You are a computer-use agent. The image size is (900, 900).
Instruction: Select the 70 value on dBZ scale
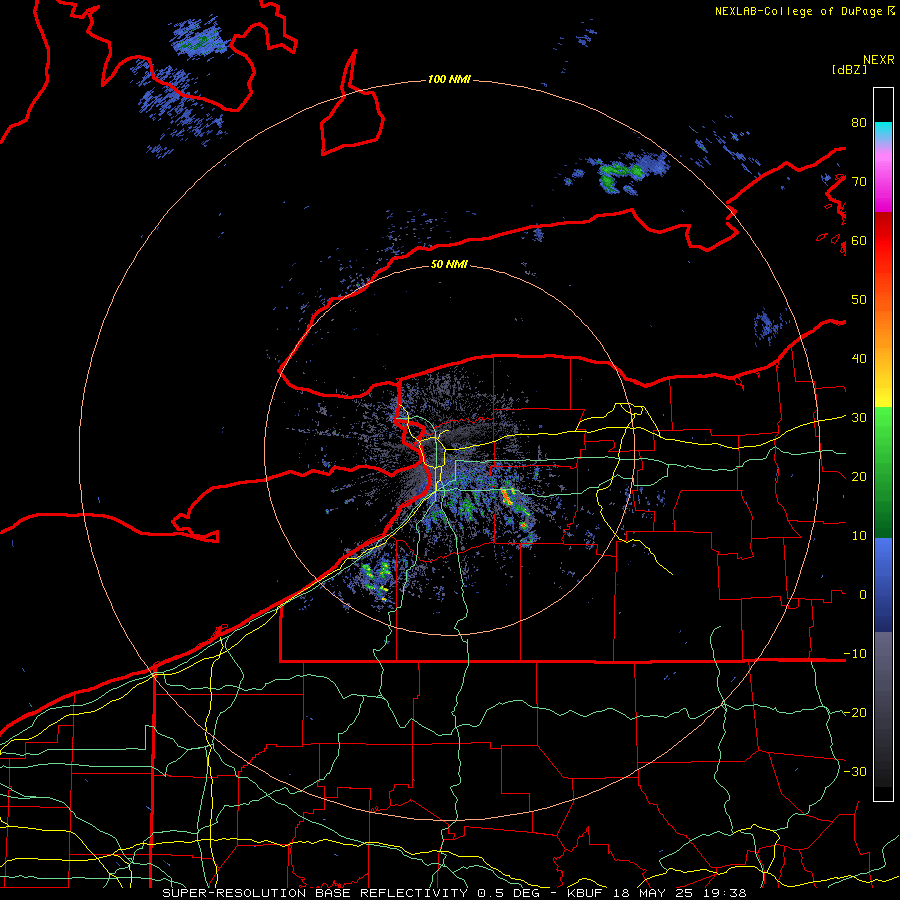point(859,181)
